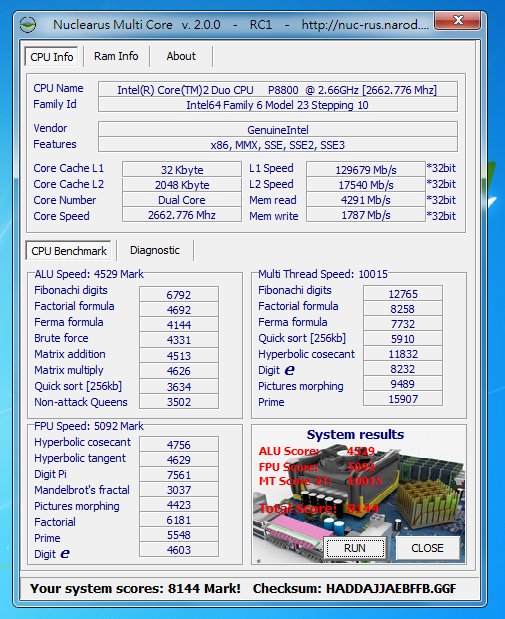Click L1 Speed value 129679 Mb/s

coord(366,169)
